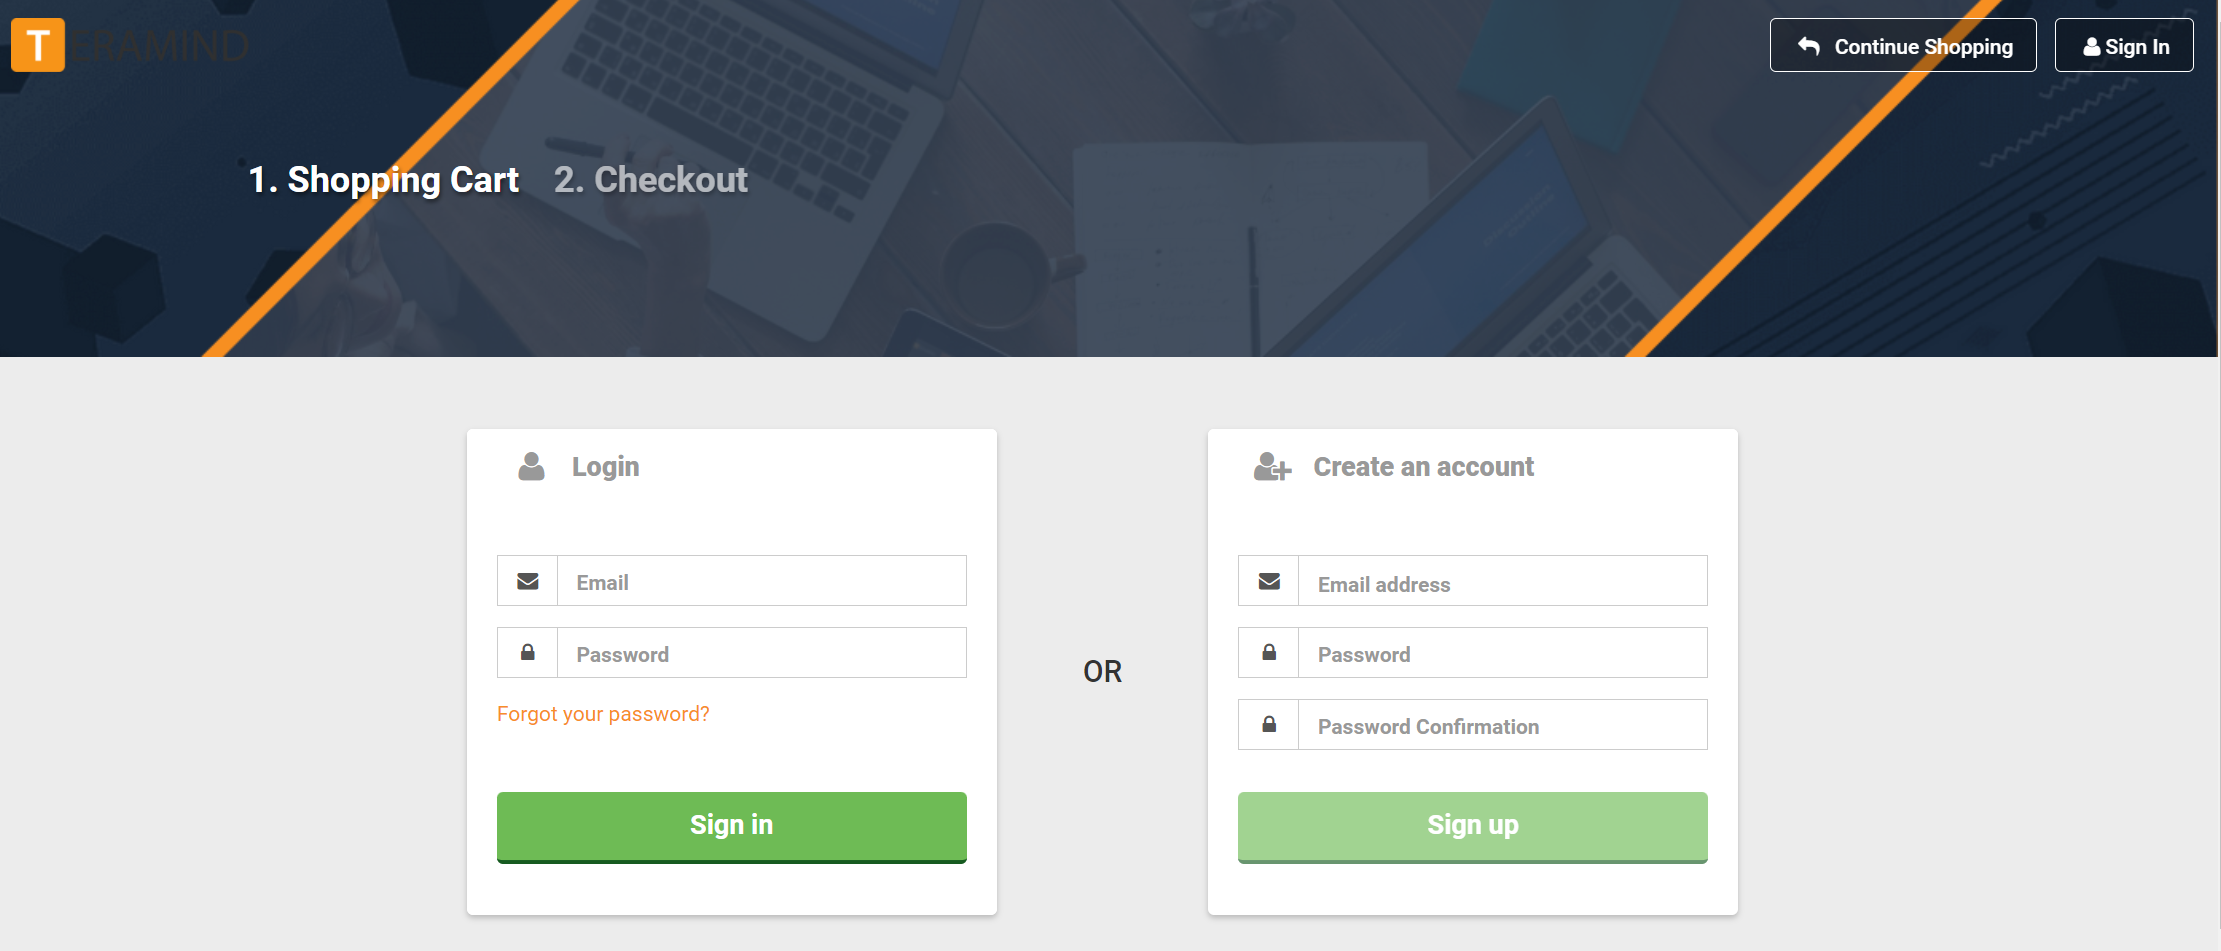Click the Continue Shopping button

click(x=1903, y=45)
